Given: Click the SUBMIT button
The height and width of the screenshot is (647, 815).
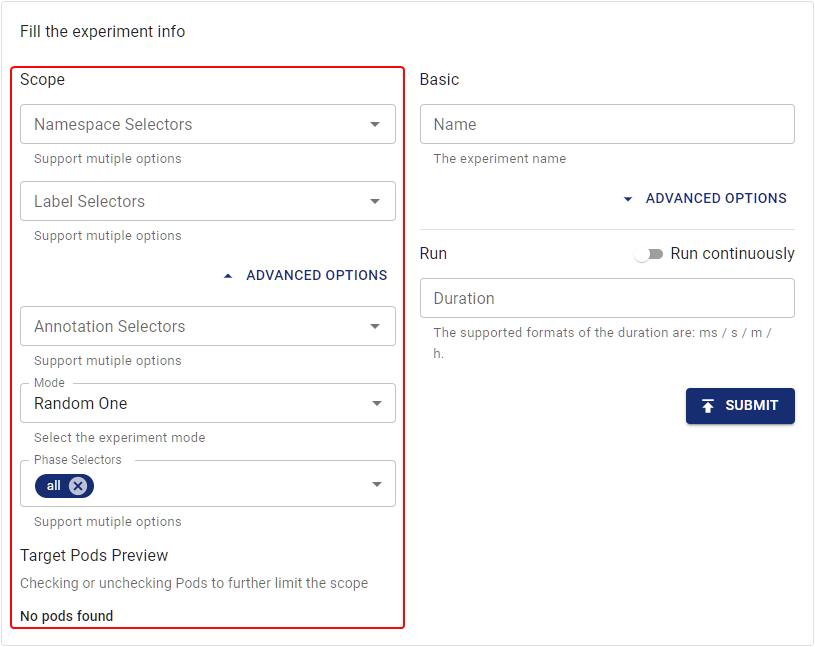Looking at the screenshot, I should [740, 405].
